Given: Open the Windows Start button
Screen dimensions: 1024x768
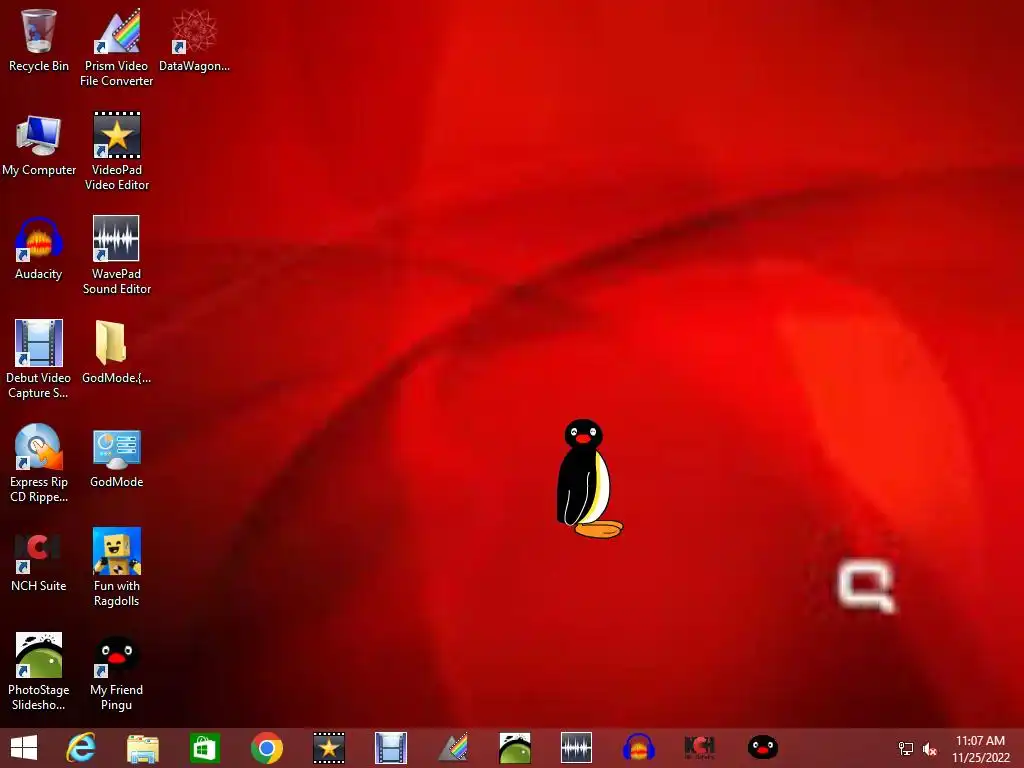Looking at the screenshot, I should tap(24, 748).
